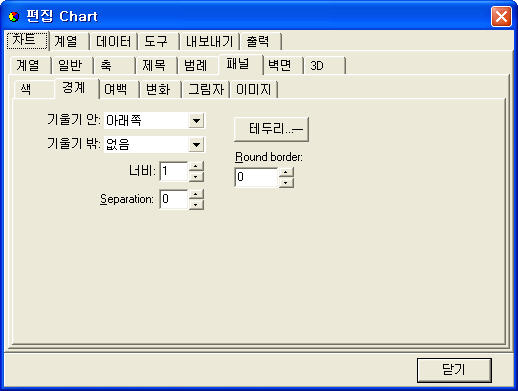The width and height of the screenshot is (518, 391).
Task: Select the 일반 tab
Action: coord(72,65)
